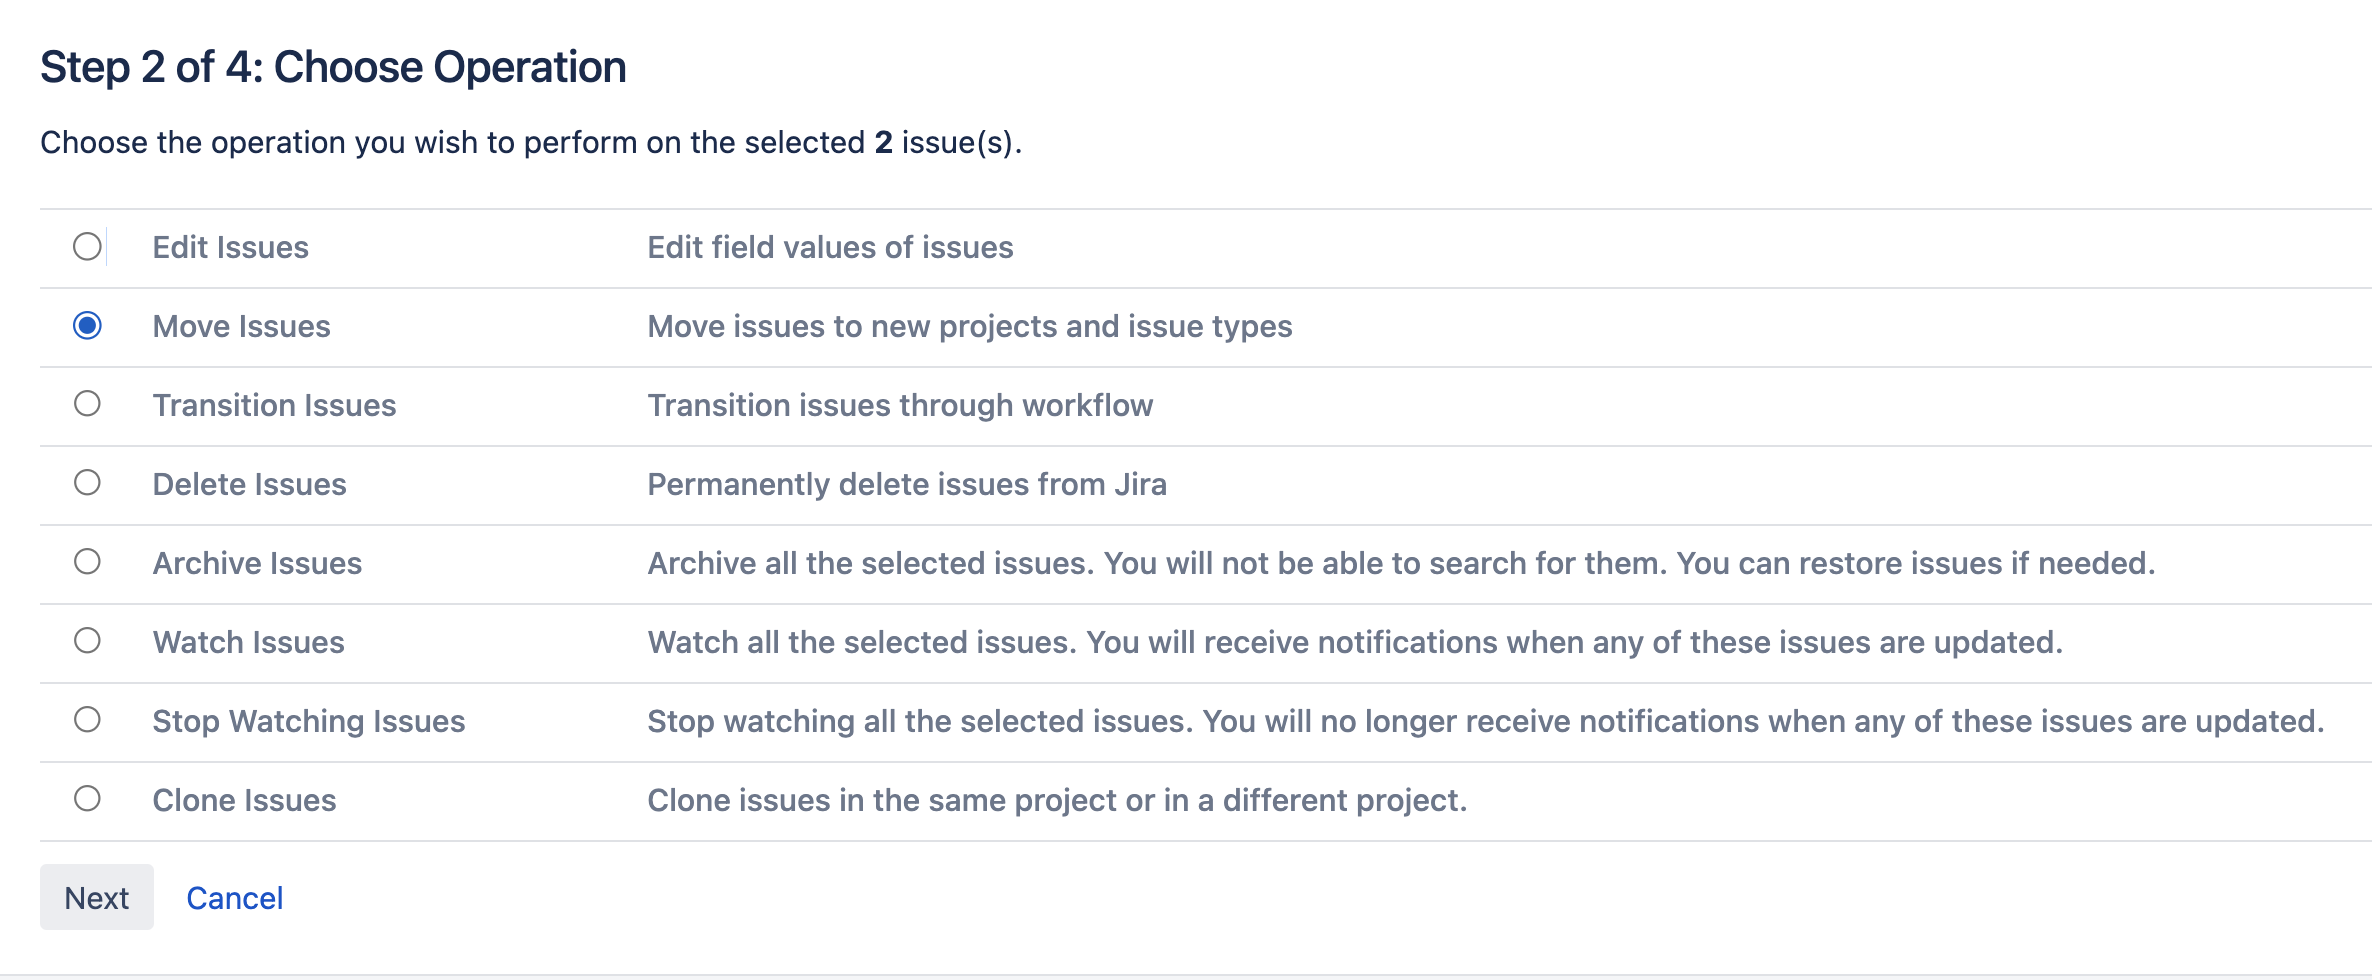Pick the Delete Issues radio option
The height and width of the screenshot is (980, 2372).
tap(87, 483)
